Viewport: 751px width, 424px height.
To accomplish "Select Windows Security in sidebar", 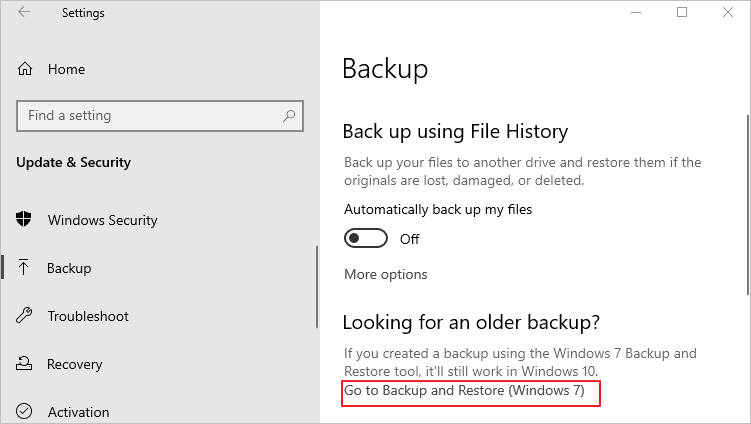I will coord(102,220).
